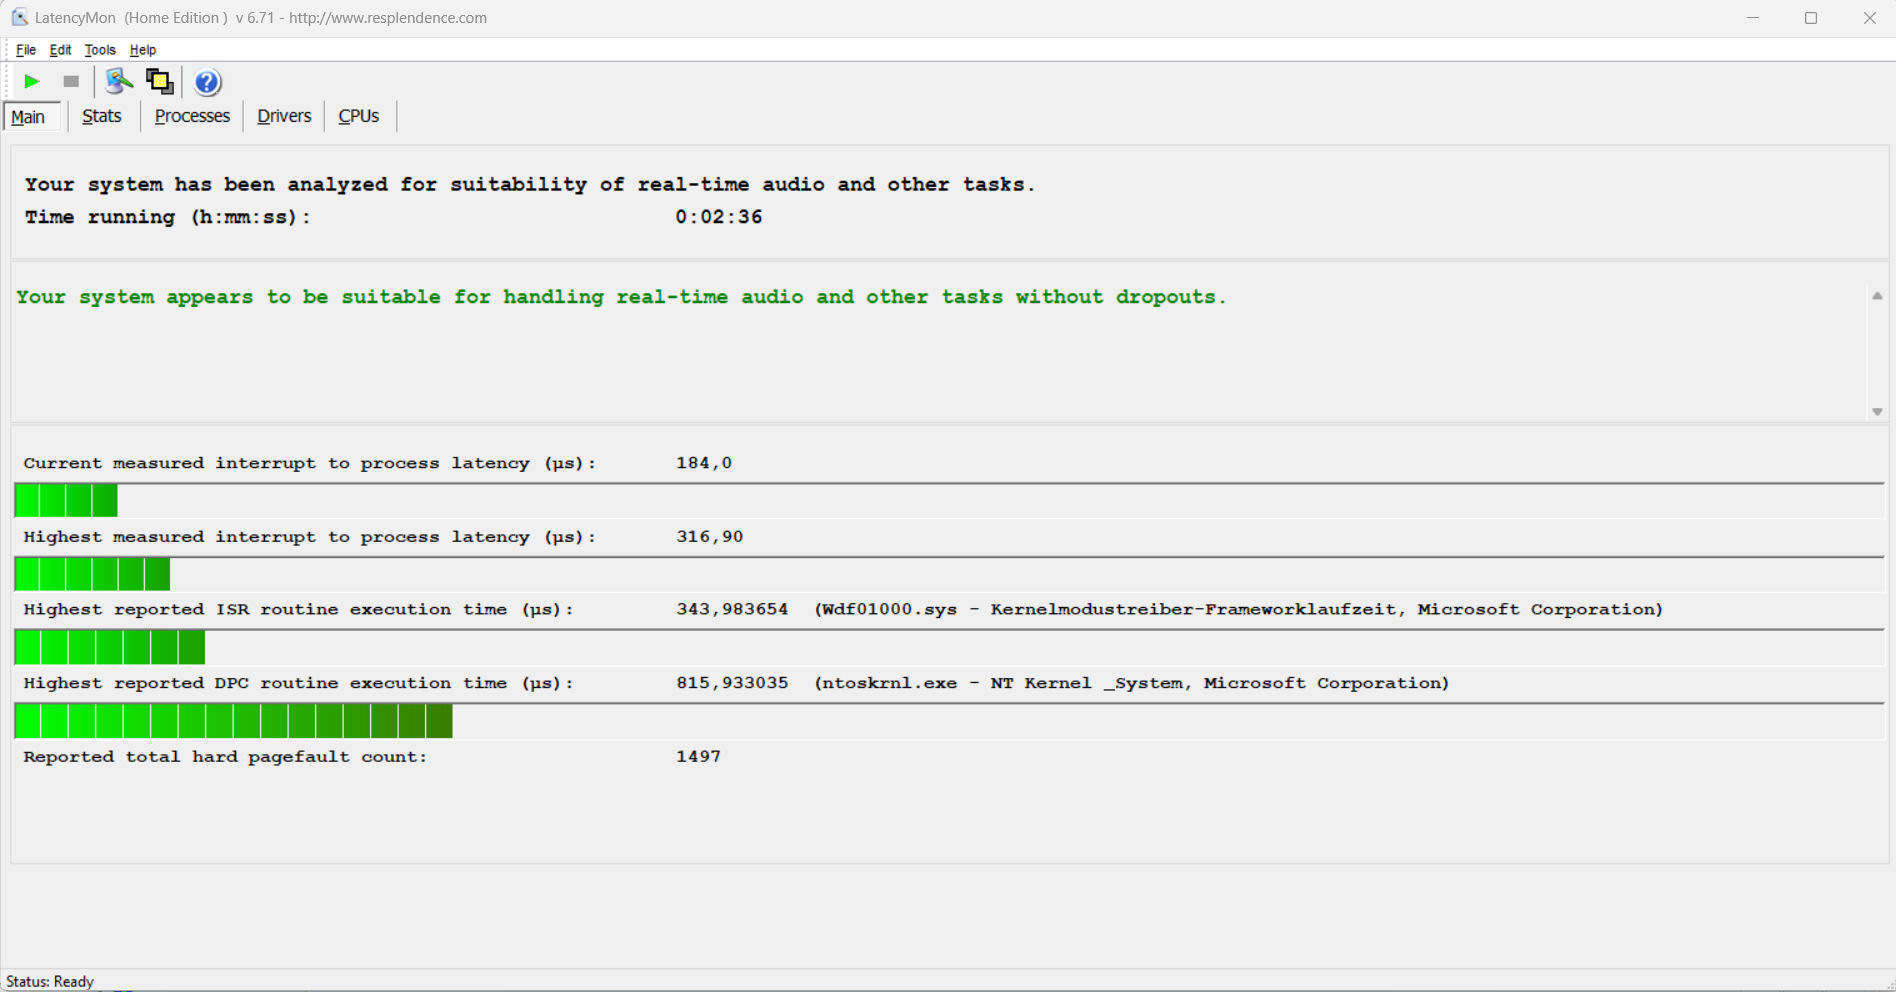The width and height of the screenshot is (1896, 992).
Task: Switch to the Stats tab
Action: [102, 116]
